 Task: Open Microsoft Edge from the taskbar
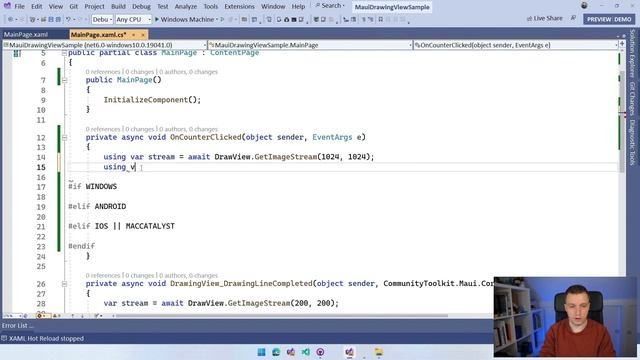pyautogui.click(x=276, y=352)
